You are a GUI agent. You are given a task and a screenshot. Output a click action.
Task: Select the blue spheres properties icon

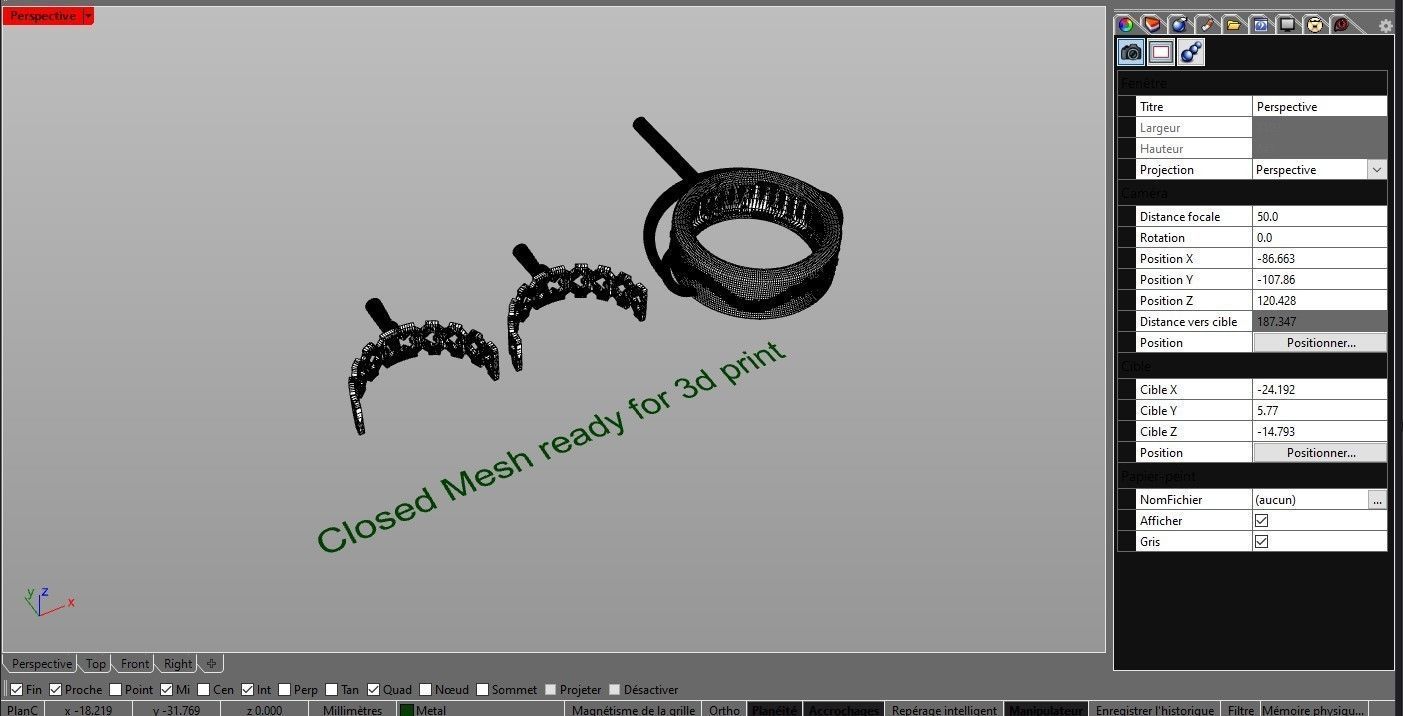click(1191, 52)
